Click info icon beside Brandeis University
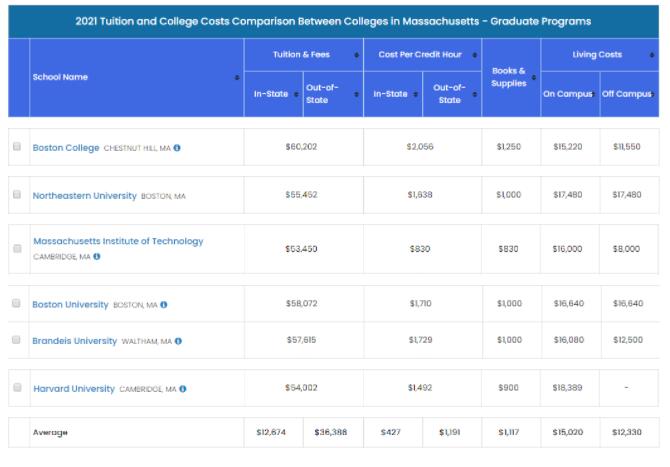Screen dimensions: 670x467 [178, 341]
